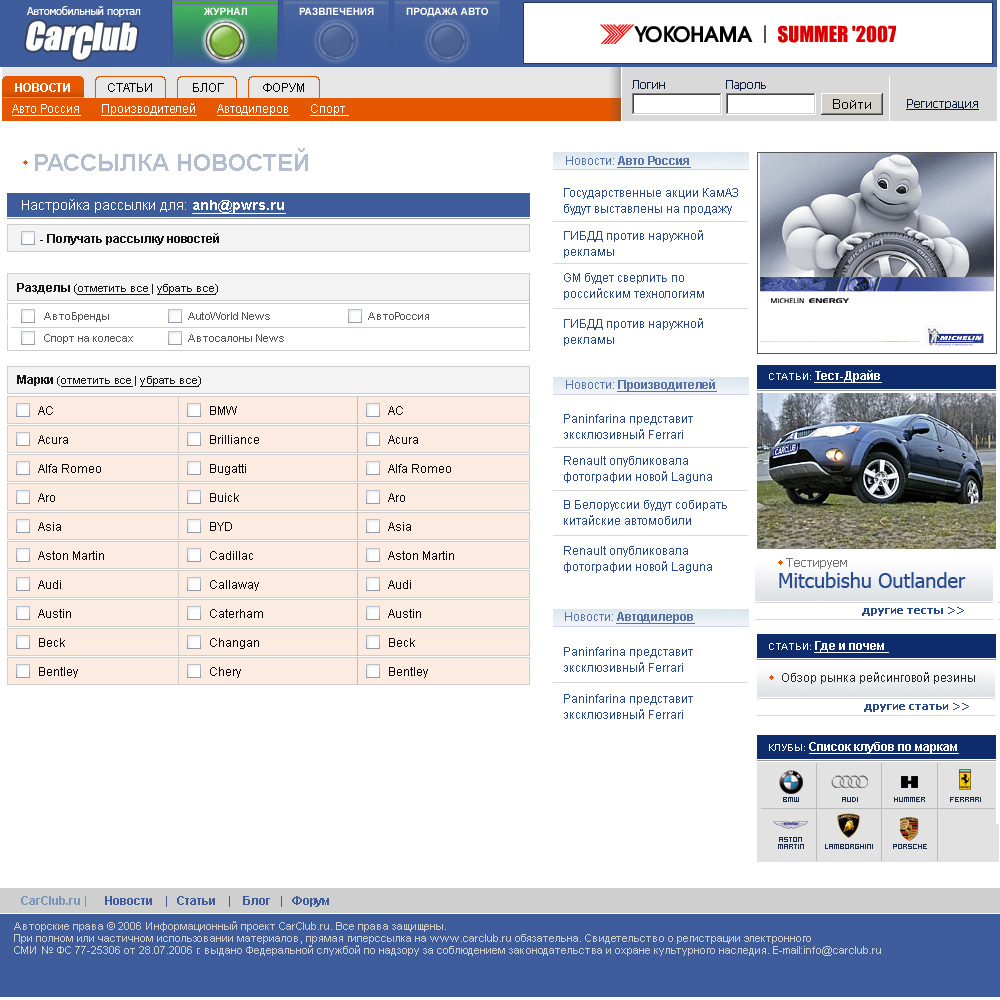The width and height of the screenshot is (1000, 1000).
Task: Click the Войти login button
Action: [x=851, y=104]
